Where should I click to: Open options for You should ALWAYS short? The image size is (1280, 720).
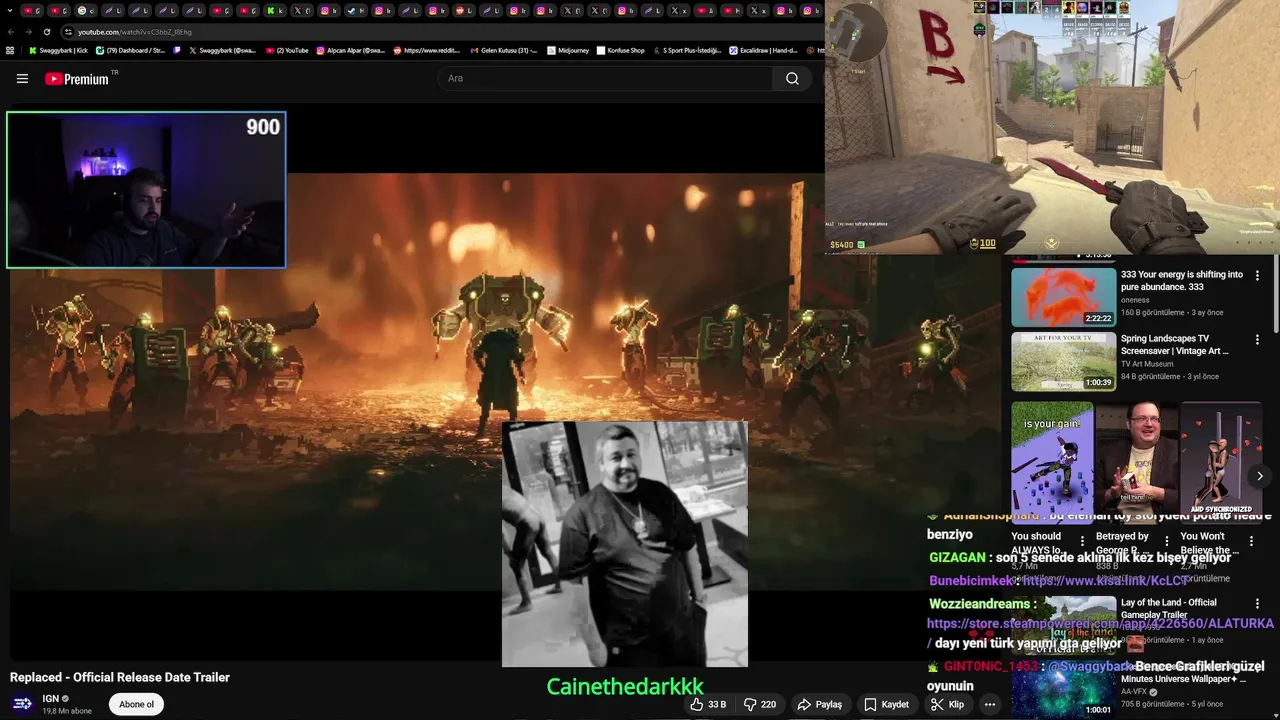[1081, 541]
